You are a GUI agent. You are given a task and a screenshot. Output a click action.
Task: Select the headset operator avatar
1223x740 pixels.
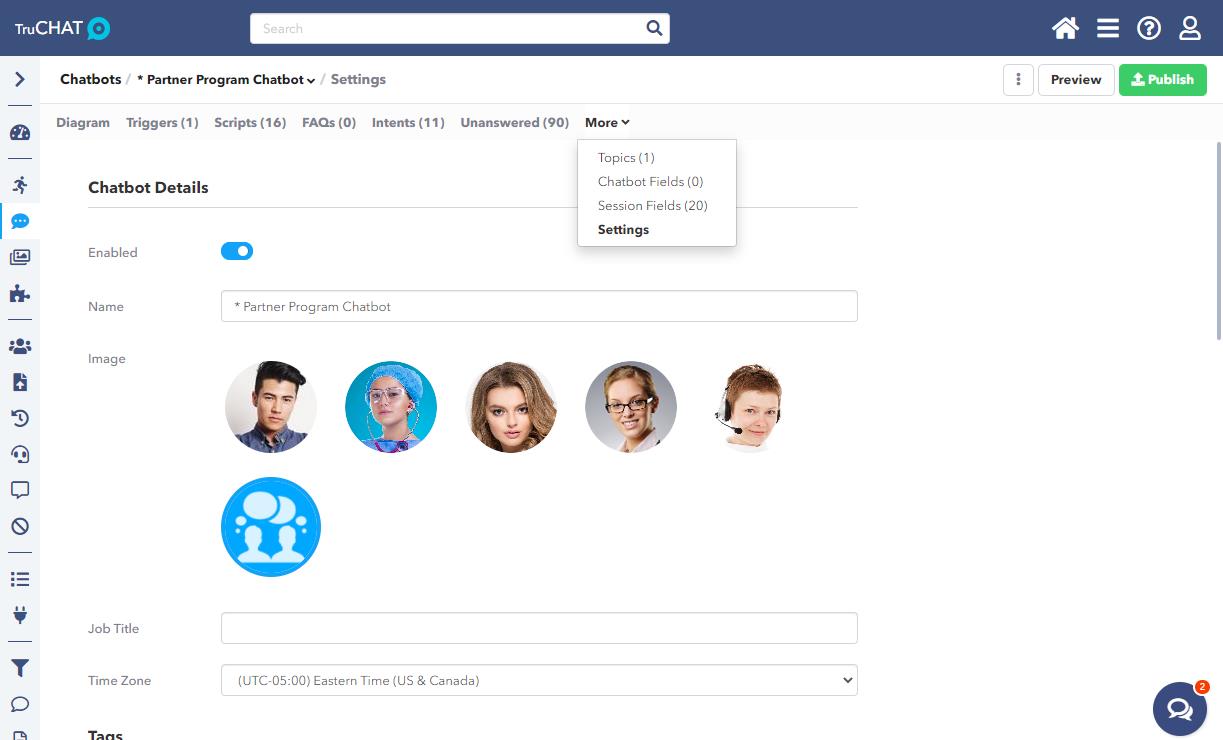[751, 407]
